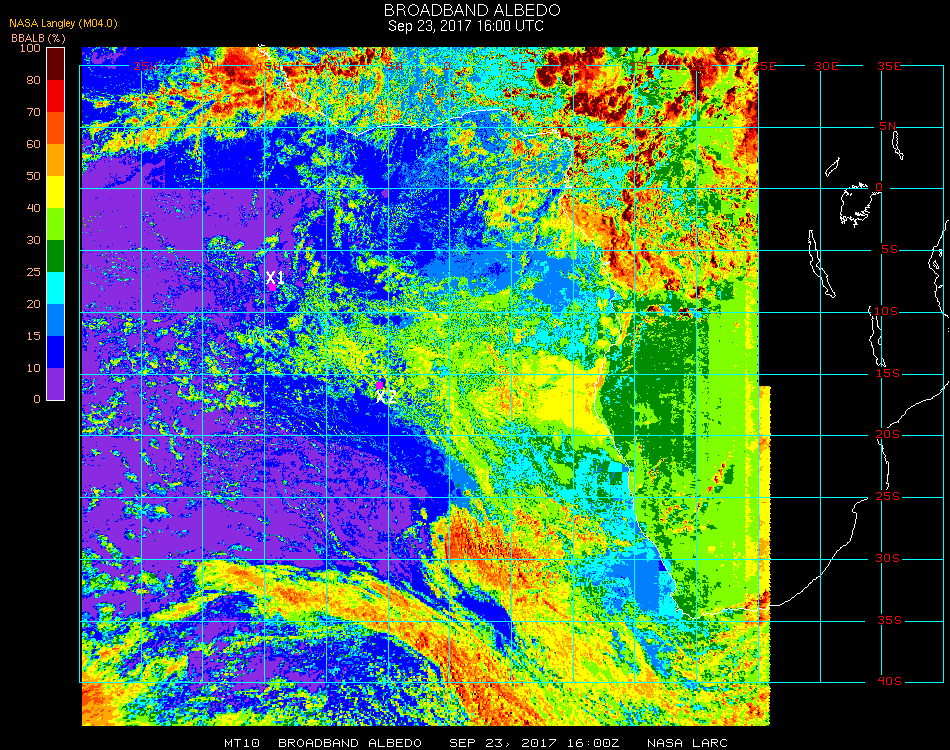Click the 5N latitude label

pyautogui.click(x=888, y=126)
